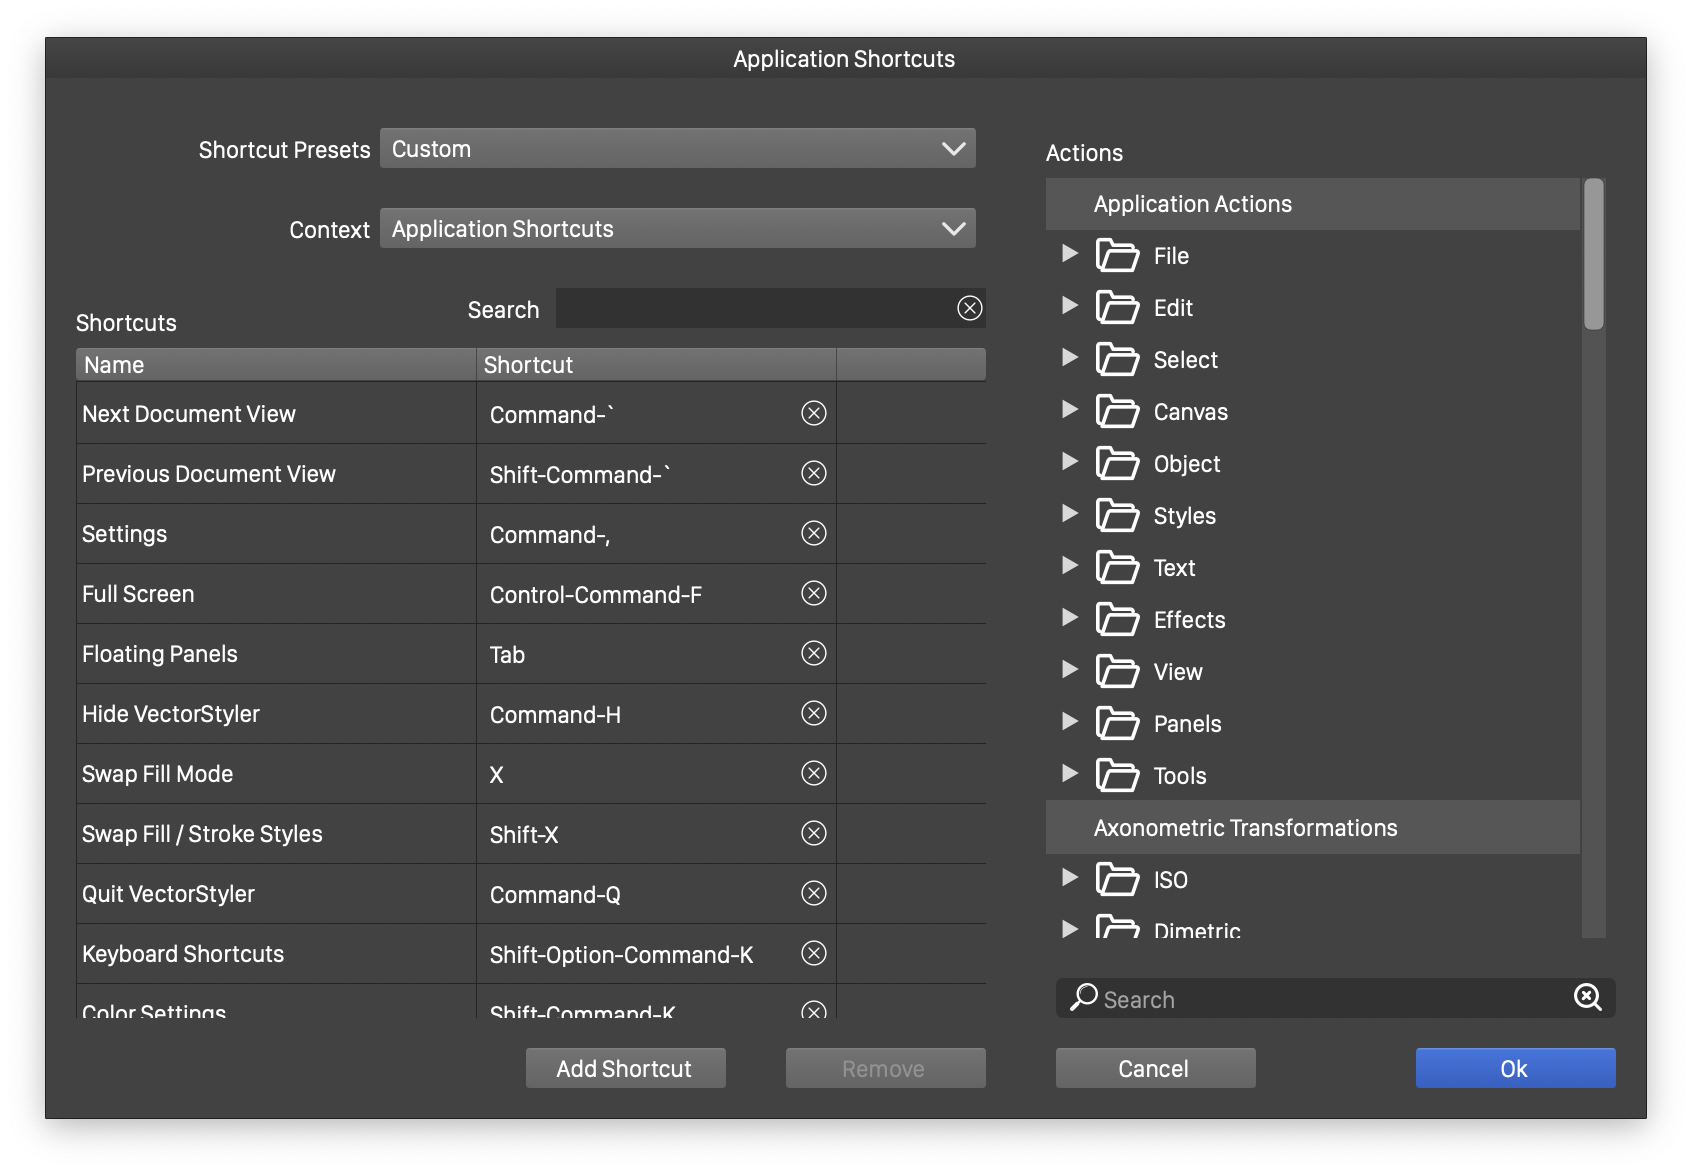Open the Context dropdown menu

(x=677, y=229)
